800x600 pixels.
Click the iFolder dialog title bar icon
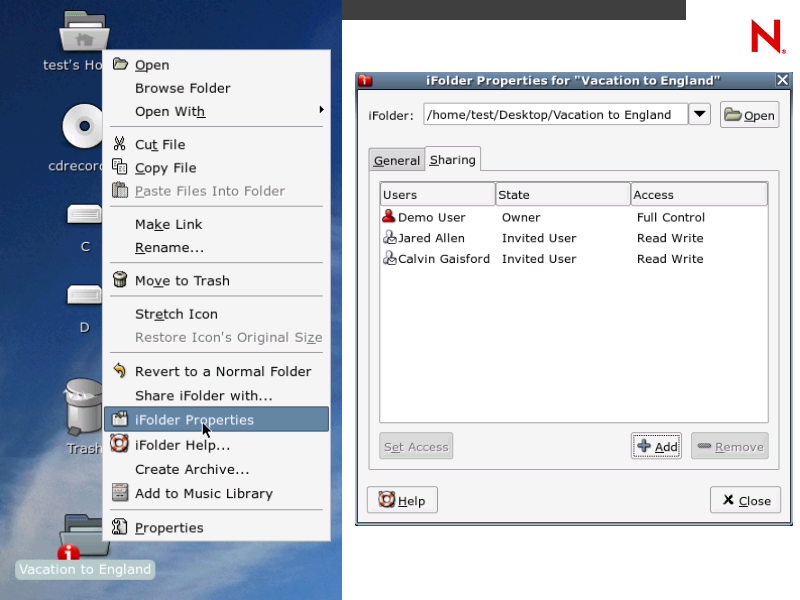click(365, 80)
